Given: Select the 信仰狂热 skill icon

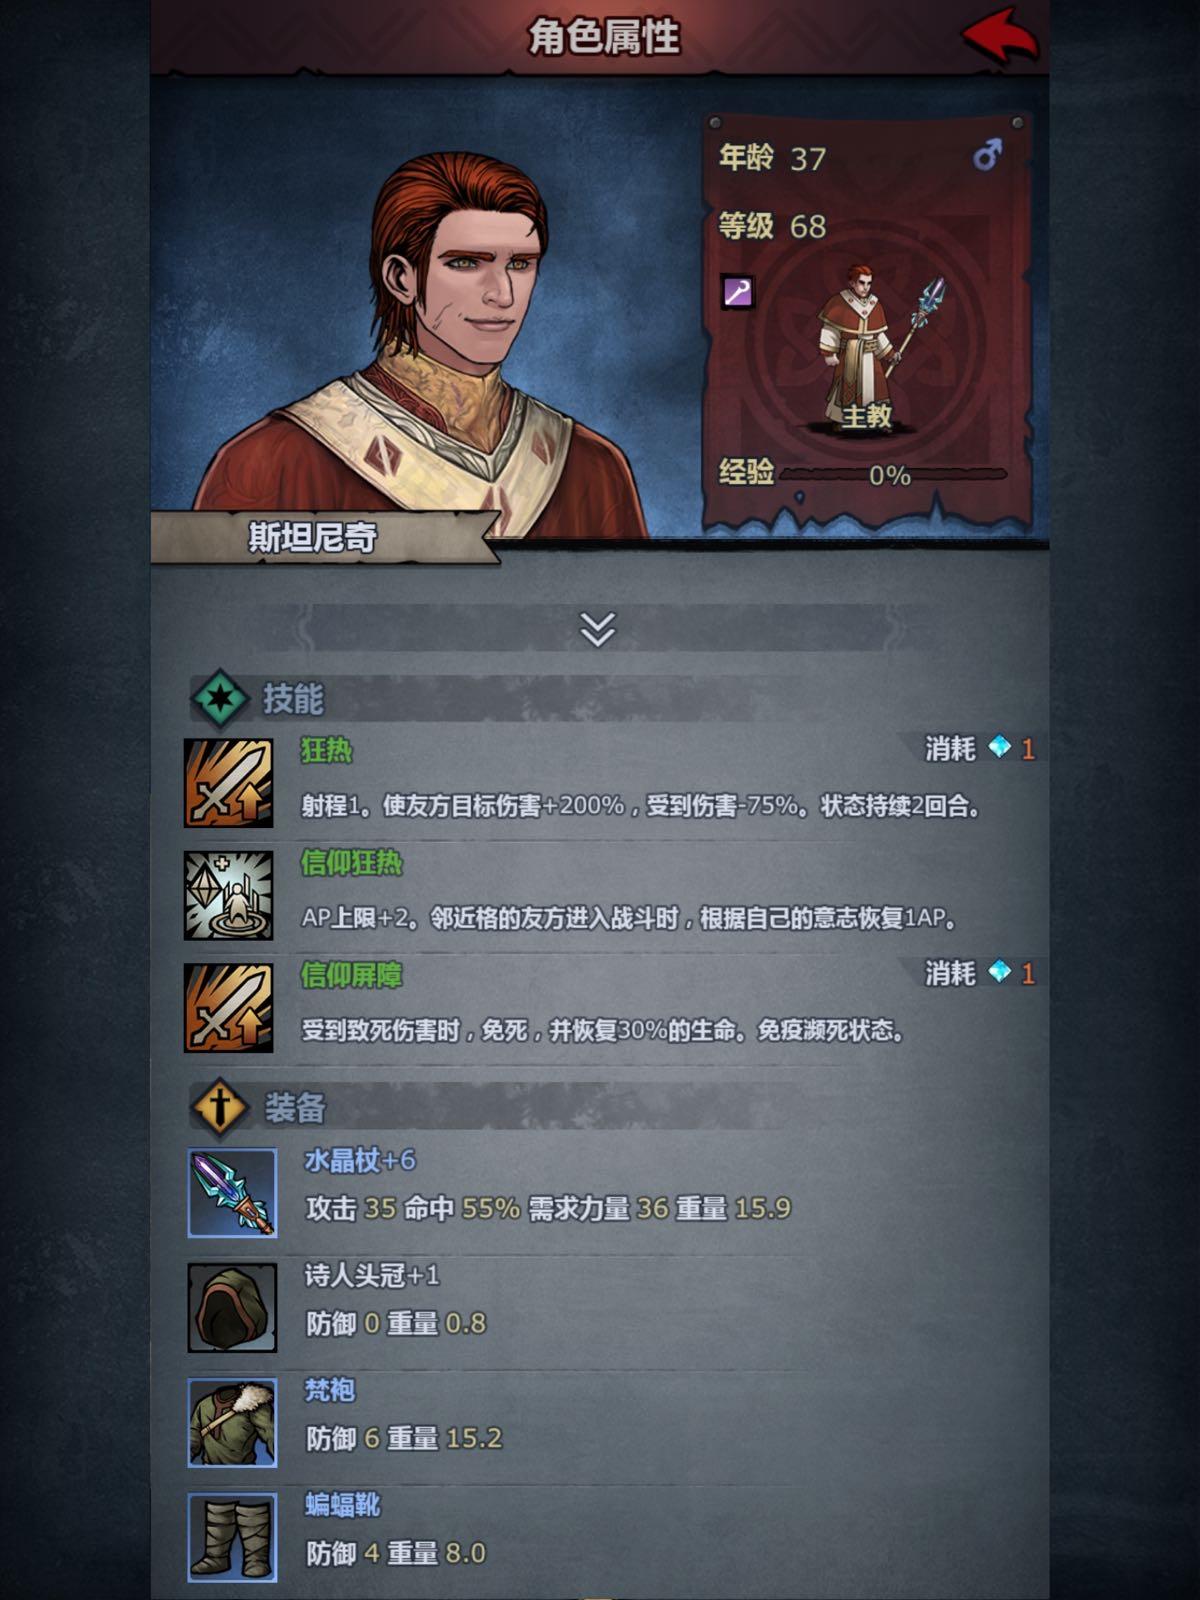Looking at the screenshot, I should point(229,895).
